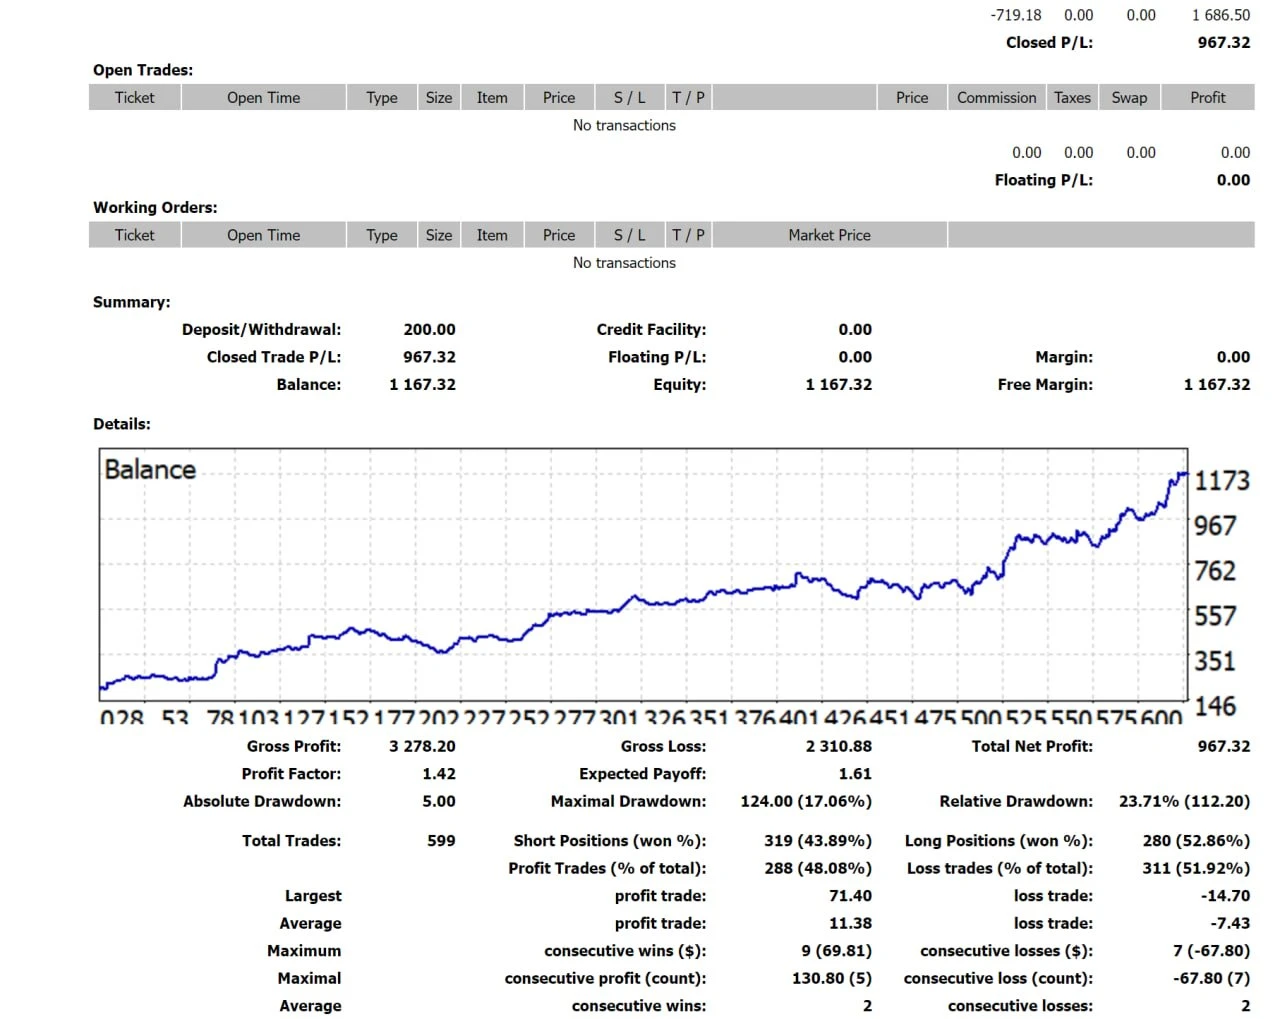Image resolution: width=1280 pixels, height=1019 pixels.
Task: Click the Total Net Profit value 967.32
Action: coord(1223,746)
